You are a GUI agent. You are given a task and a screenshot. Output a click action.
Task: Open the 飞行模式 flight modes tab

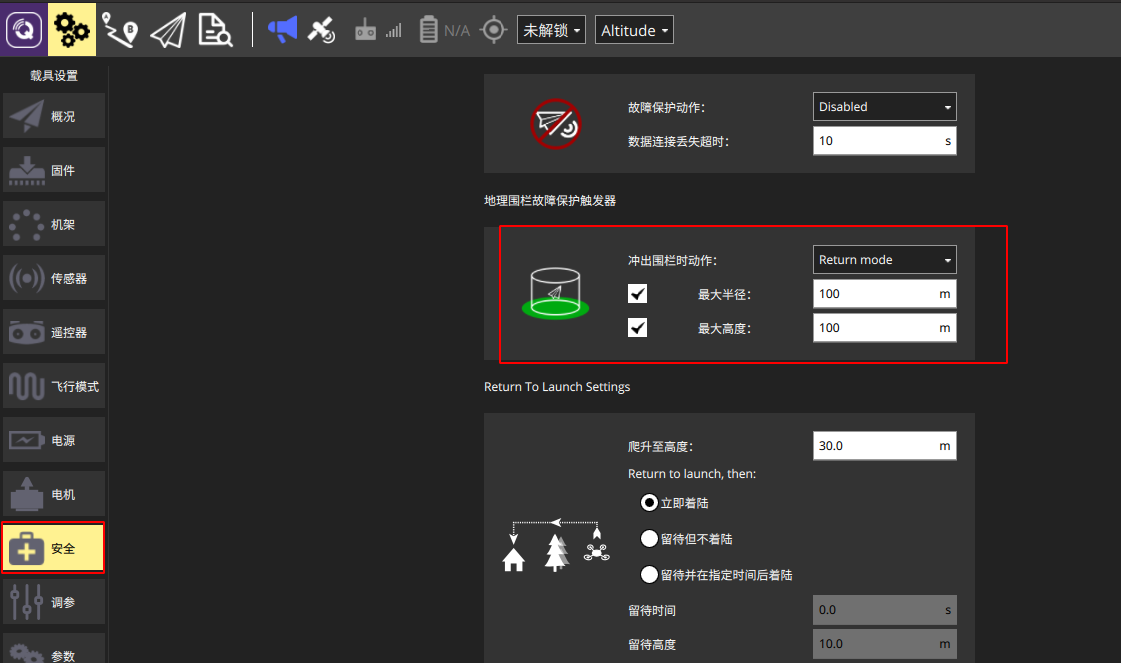[54, 386]
